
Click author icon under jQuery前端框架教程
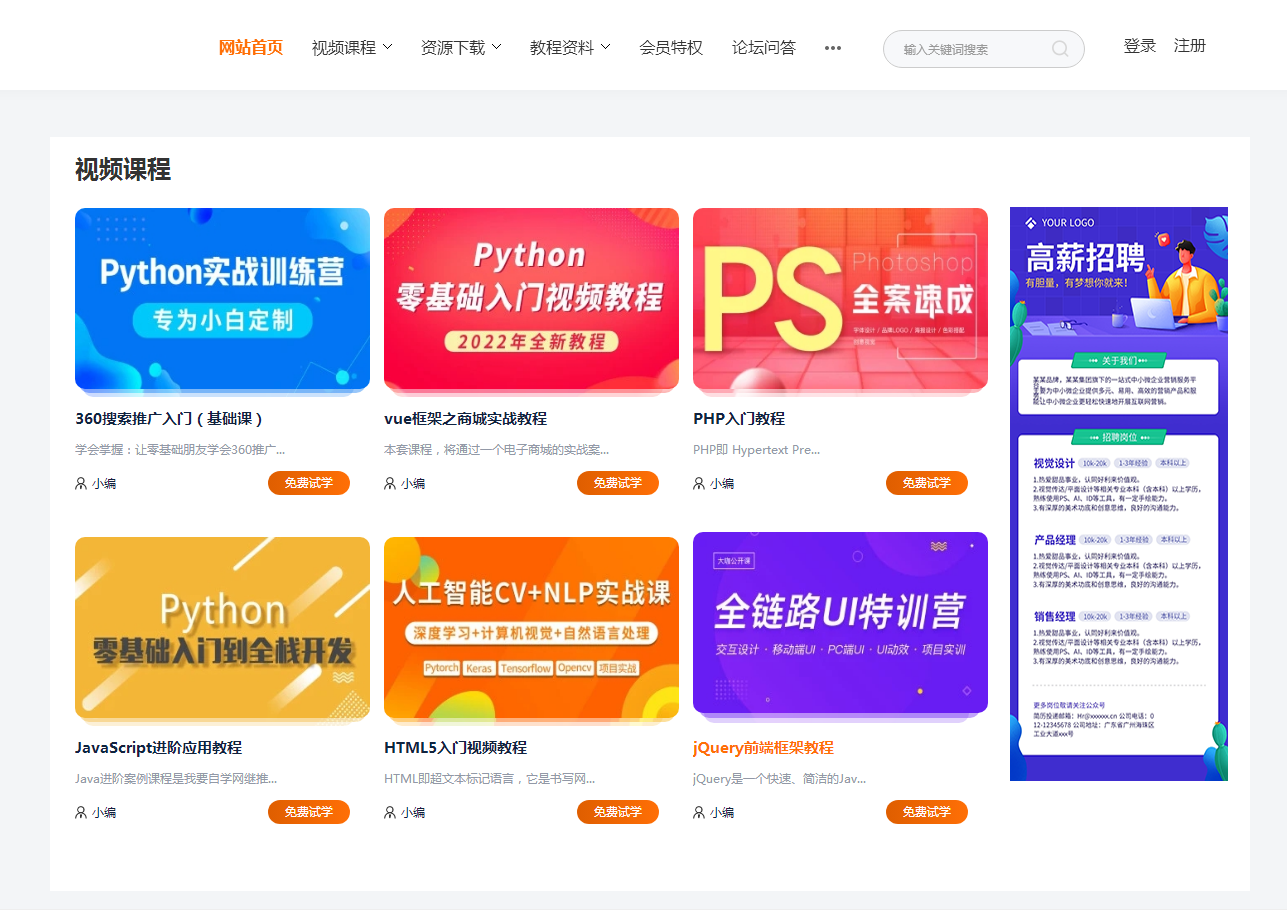click(x=699, y=812)
